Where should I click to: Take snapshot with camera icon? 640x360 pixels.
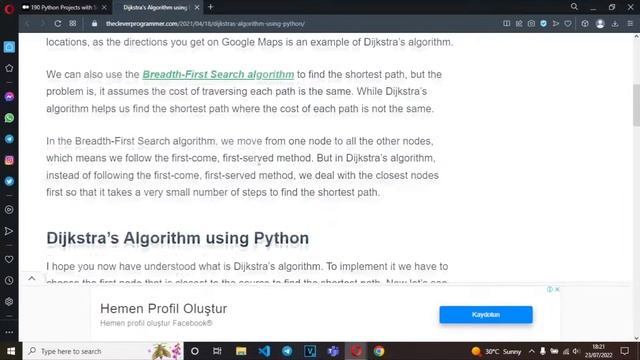[531, 24]
